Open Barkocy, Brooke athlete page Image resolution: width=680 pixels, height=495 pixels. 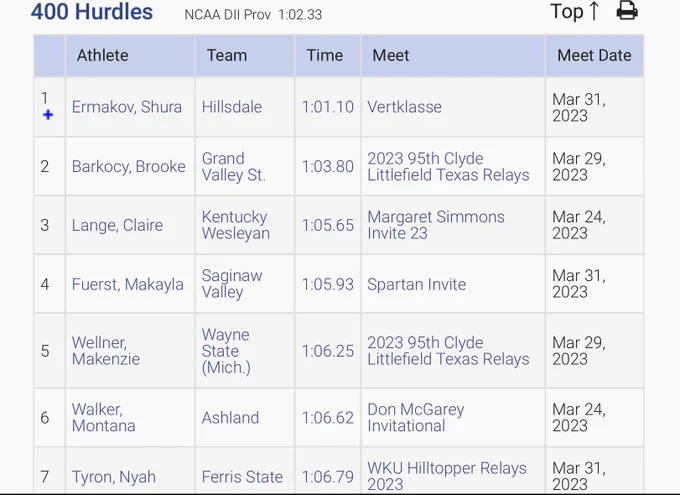point(129,167)
